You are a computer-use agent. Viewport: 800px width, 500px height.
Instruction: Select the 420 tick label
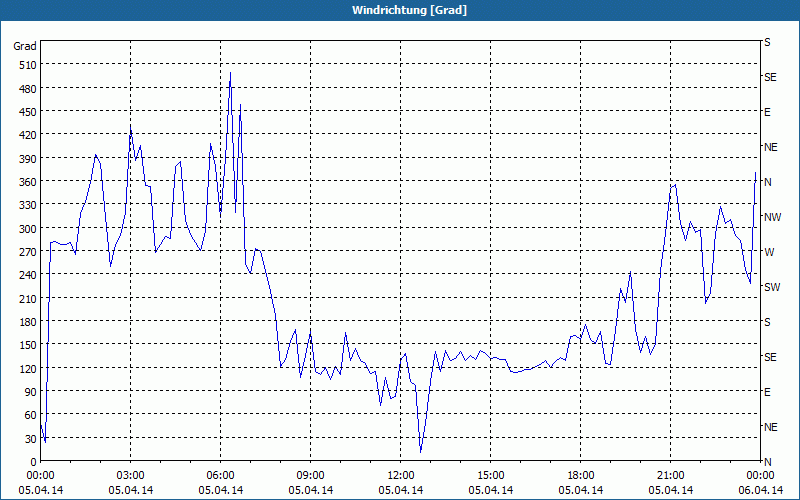(28, 135)
